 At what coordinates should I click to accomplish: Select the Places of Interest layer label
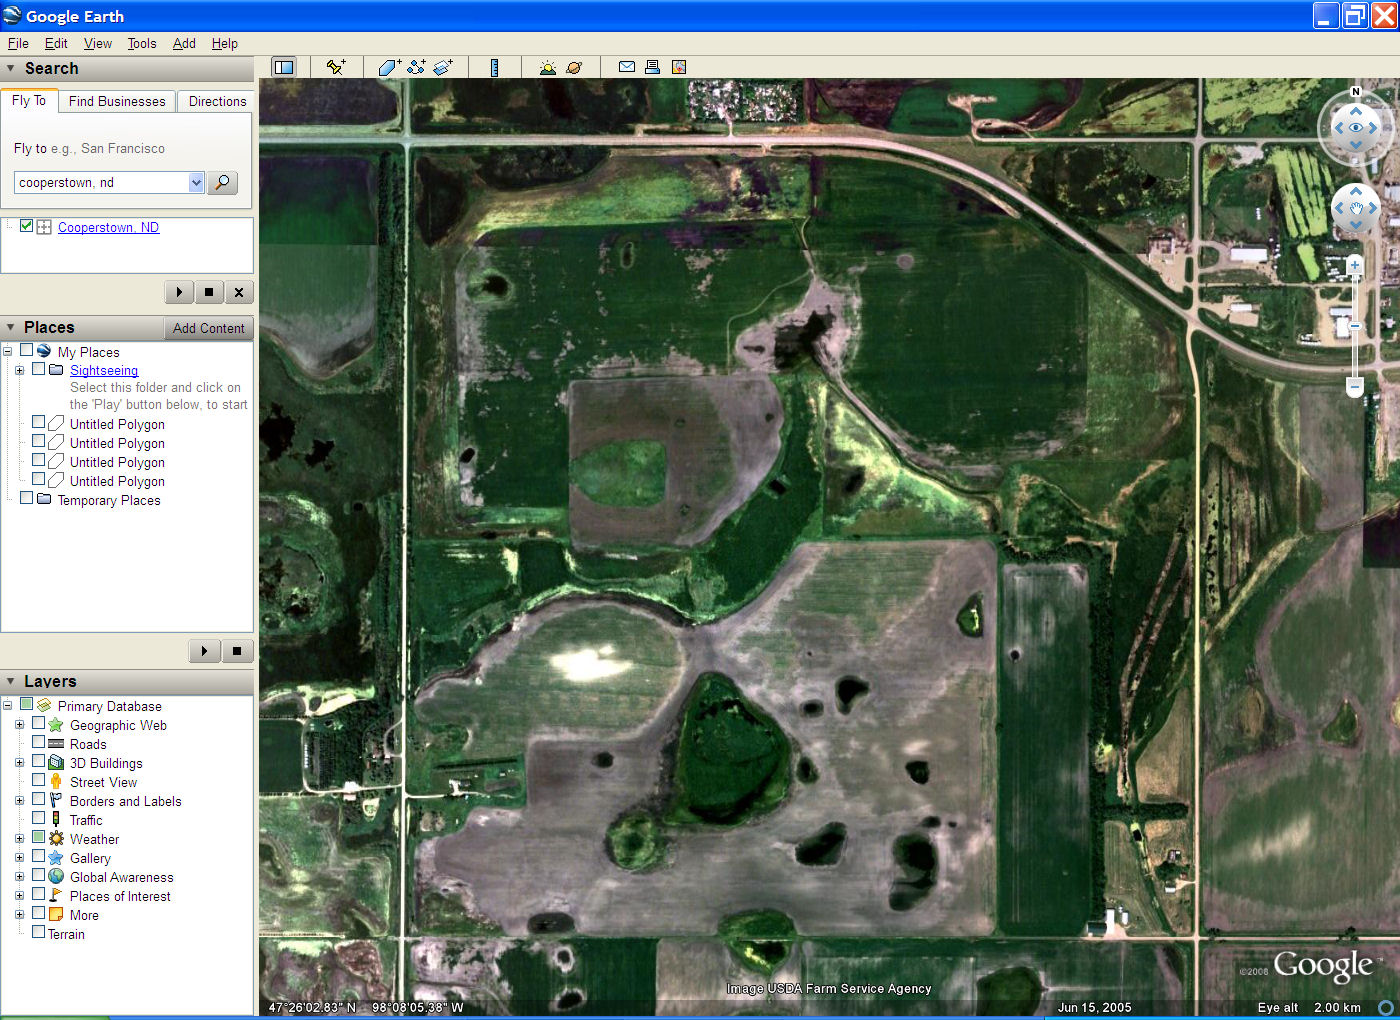pos(120,896)
